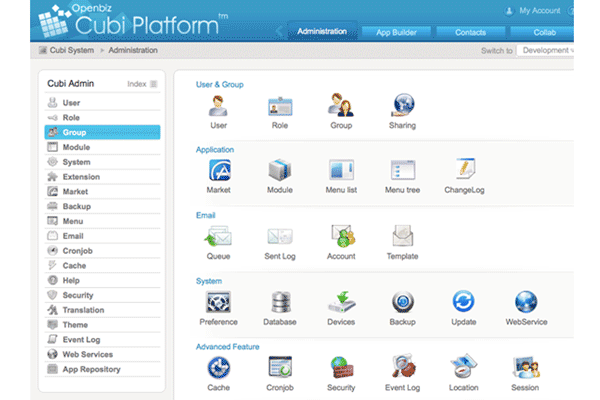Select System in the sidebar menu
Screen dimensions: 600x400
point(102,162)
